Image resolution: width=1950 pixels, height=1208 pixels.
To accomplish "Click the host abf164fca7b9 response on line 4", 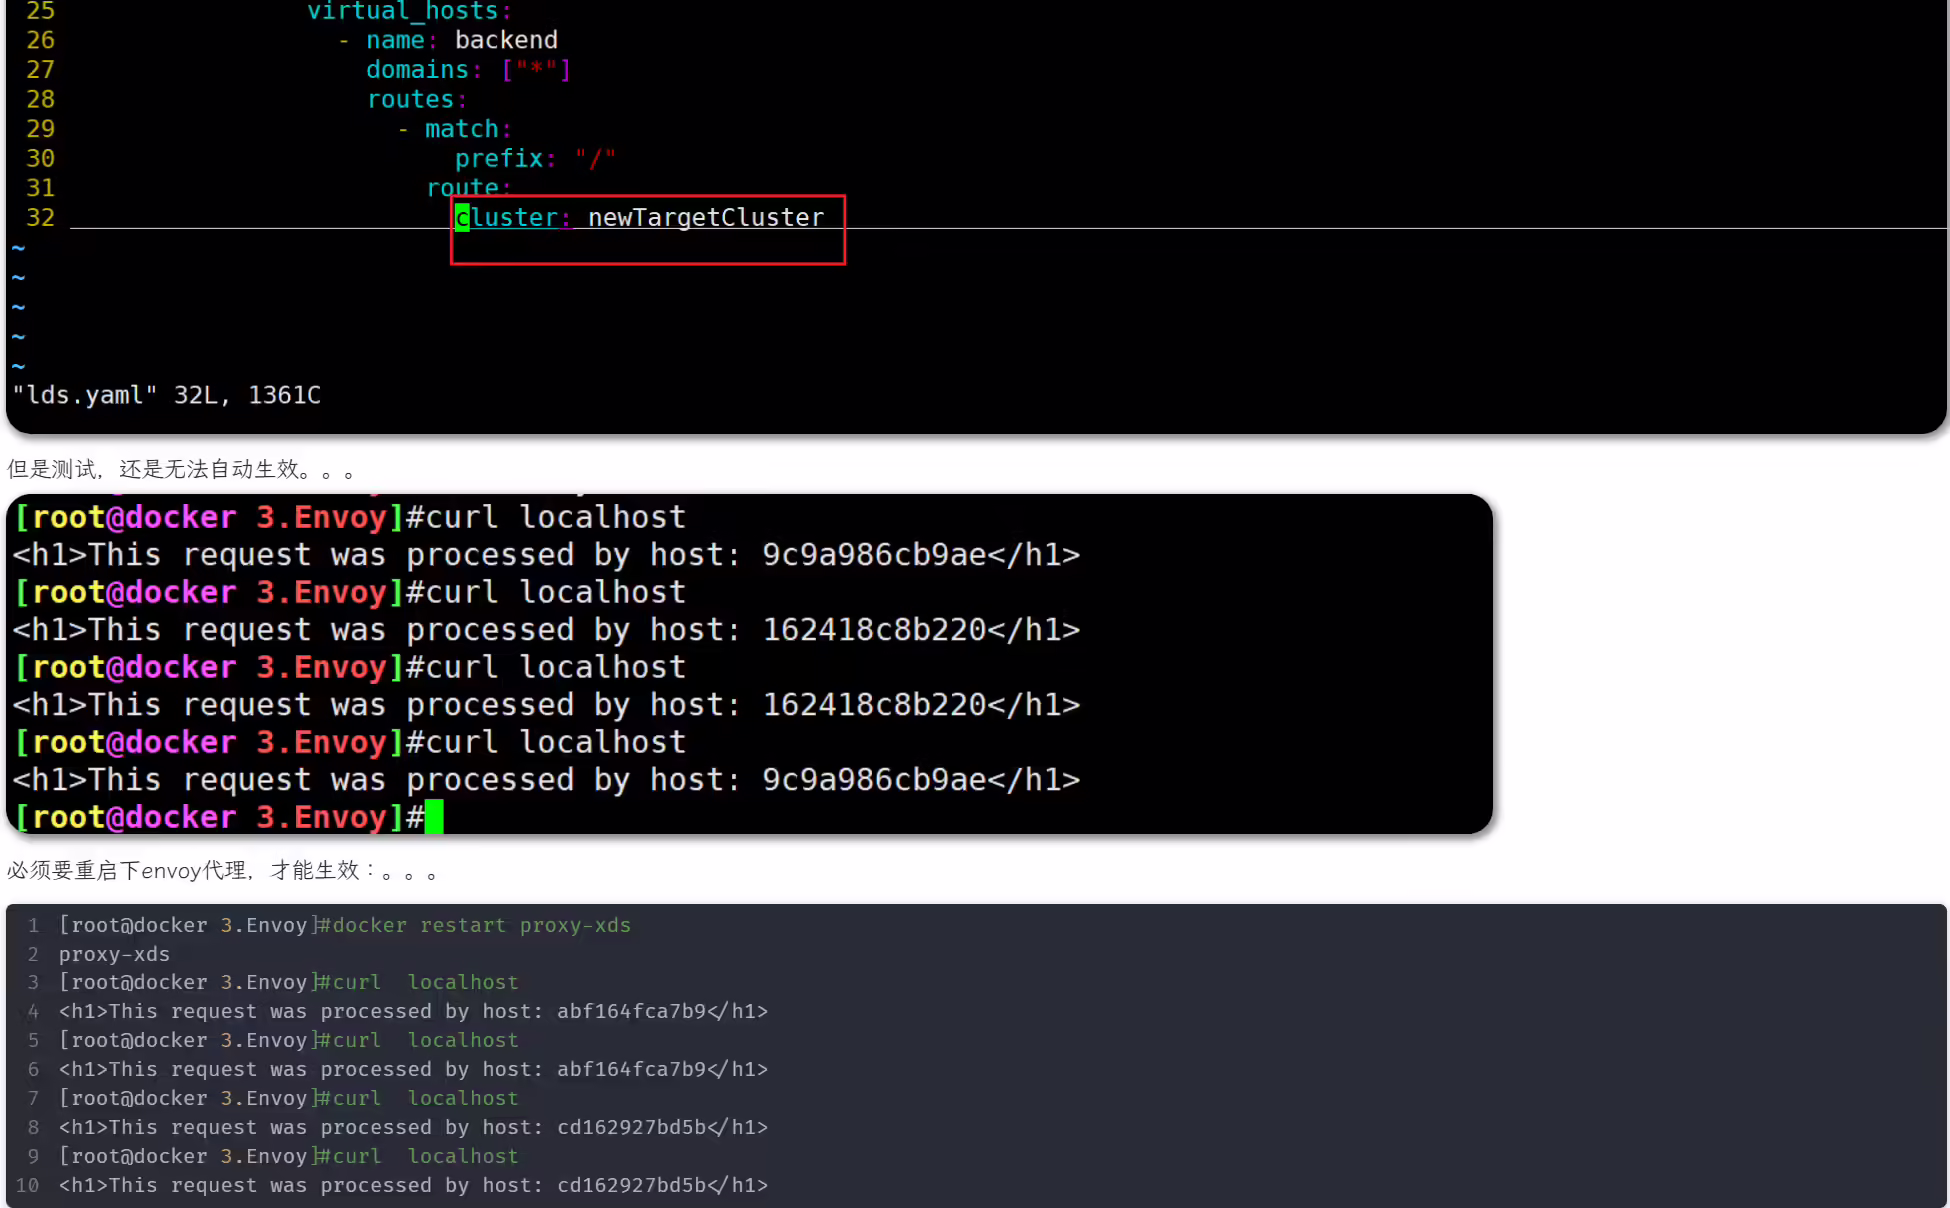I will pyautogui.click(x=413, y=1011).
